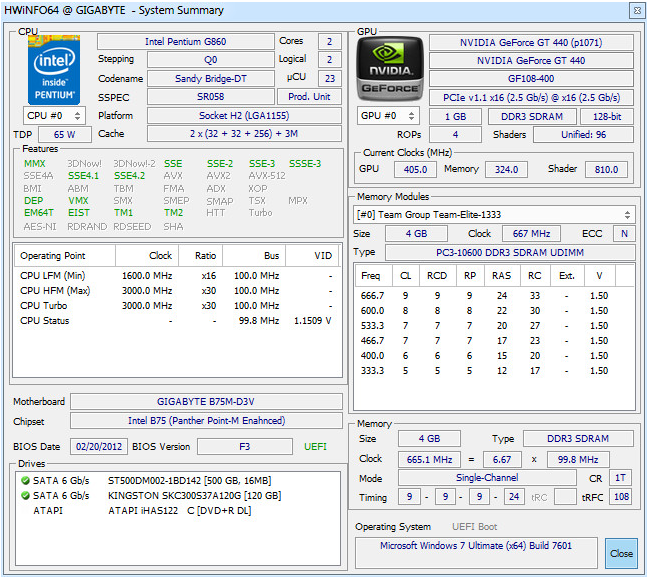The width and height of the screenshot is (648, 578).
Task: Click the Close button
Action: coord(621,553)
